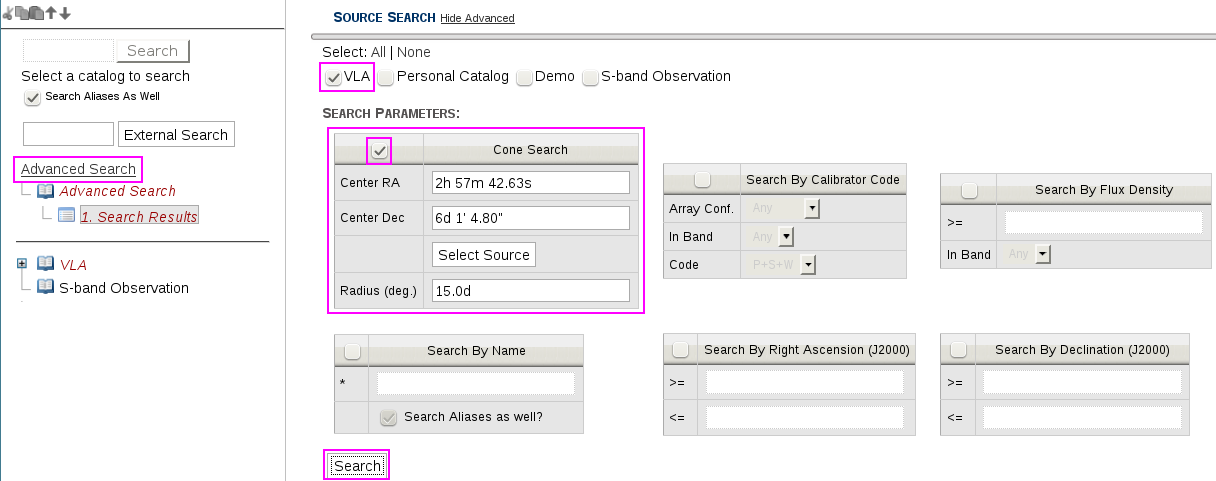
Task: Click the External Search button
Action: tap(176, 135)
